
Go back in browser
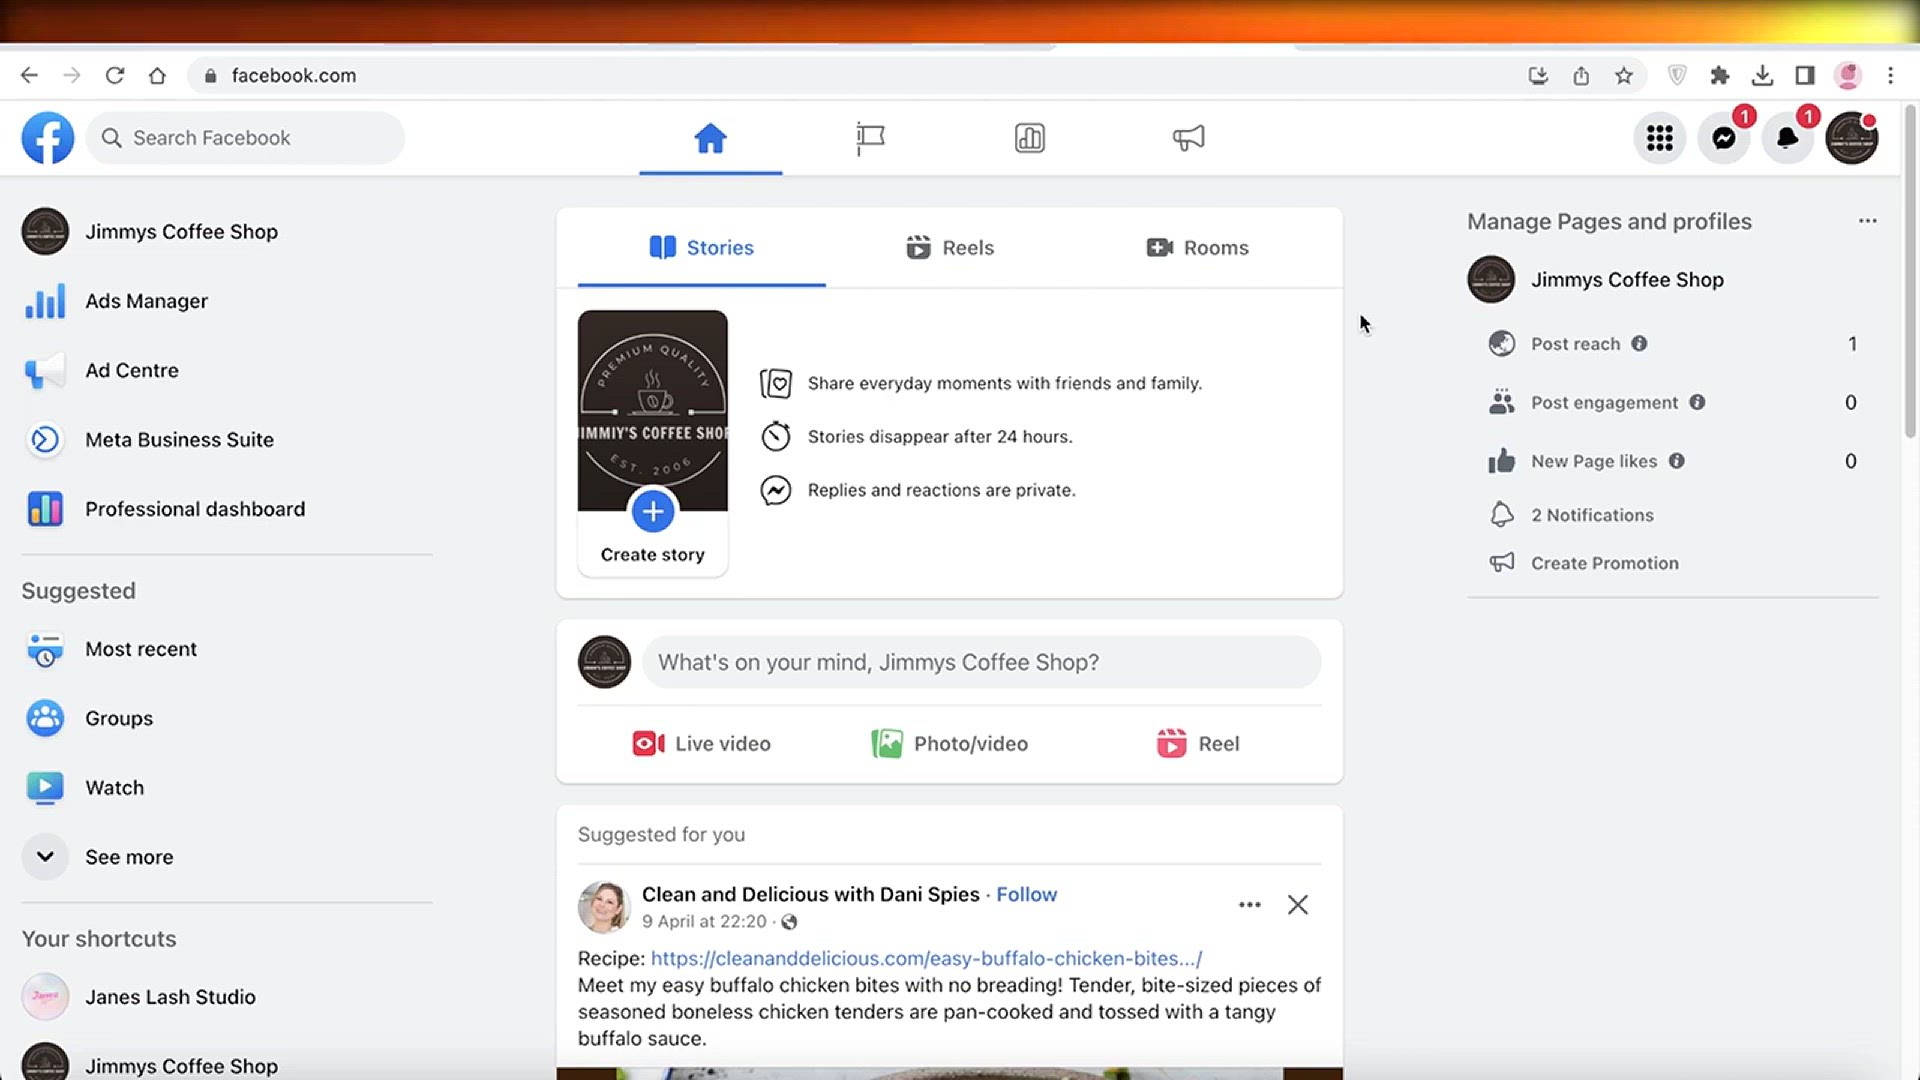point(29,76)
